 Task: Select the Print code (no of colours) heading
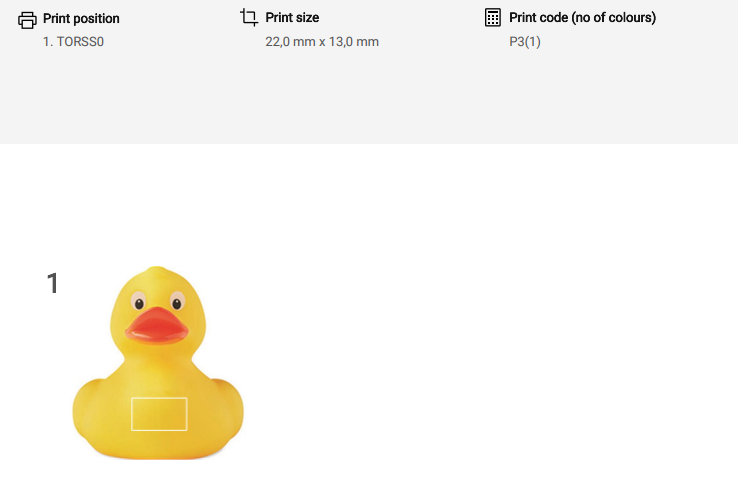click(x=582, y=18)
